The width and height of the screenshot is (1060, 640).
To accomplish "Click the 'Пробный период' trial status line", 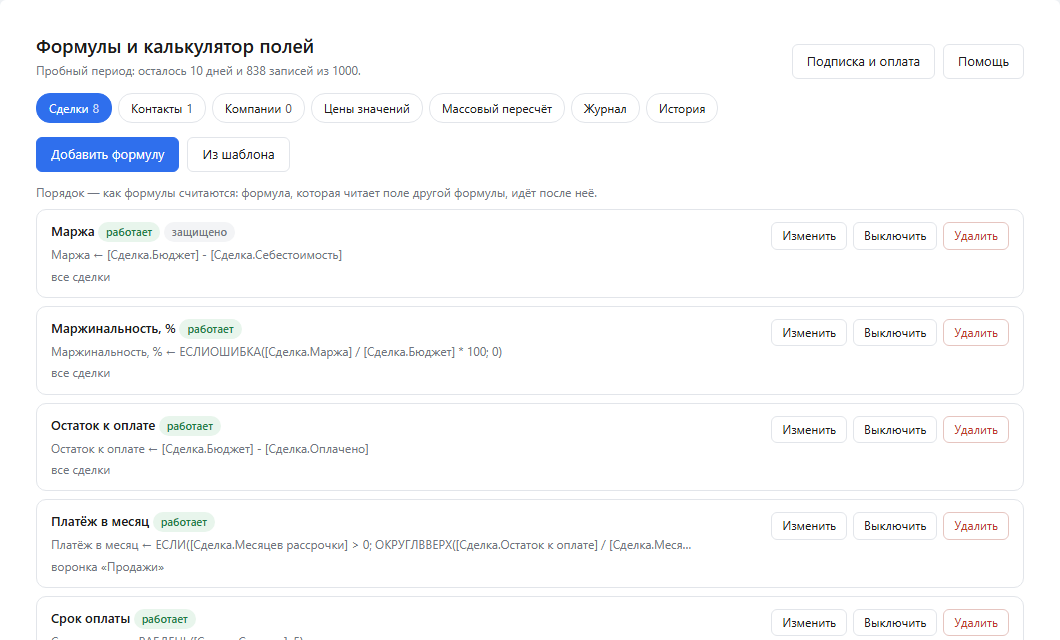I will (x=198, y=71).
